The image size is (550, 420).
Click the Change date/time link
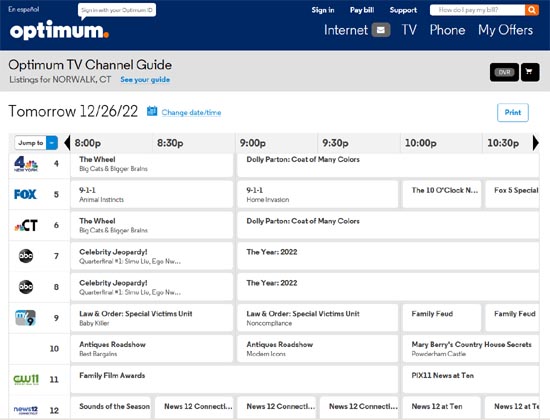coord(191,112)
